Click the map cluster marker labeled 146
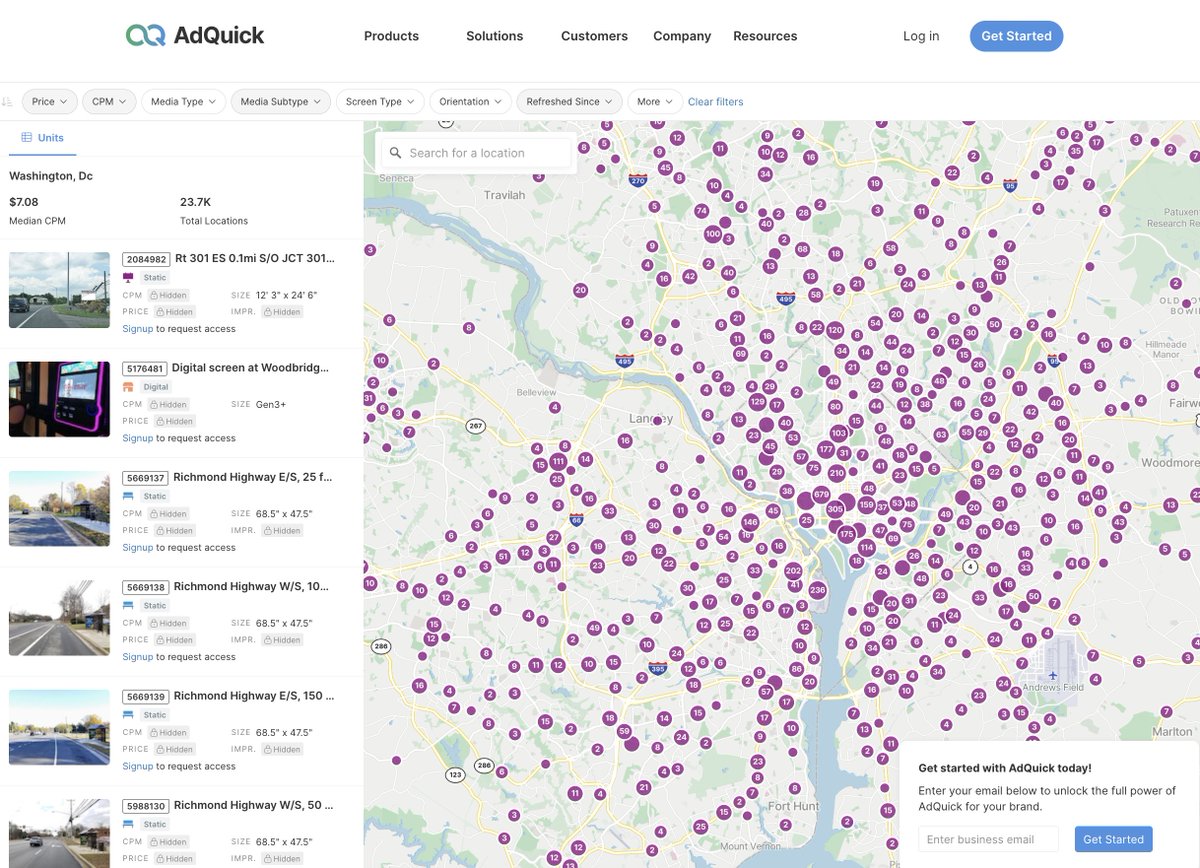1200x868 pixels. click(750, 522)
